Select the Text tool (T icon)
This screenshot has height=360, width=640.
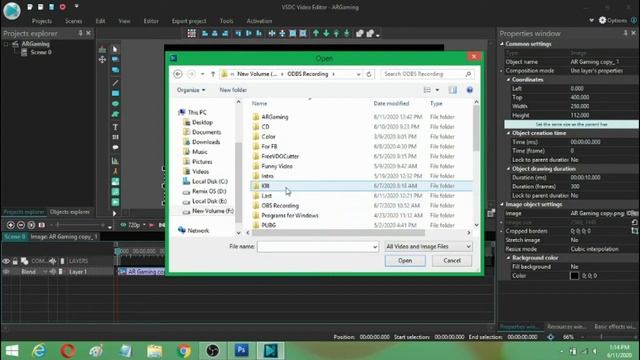(x=116, y=127)
